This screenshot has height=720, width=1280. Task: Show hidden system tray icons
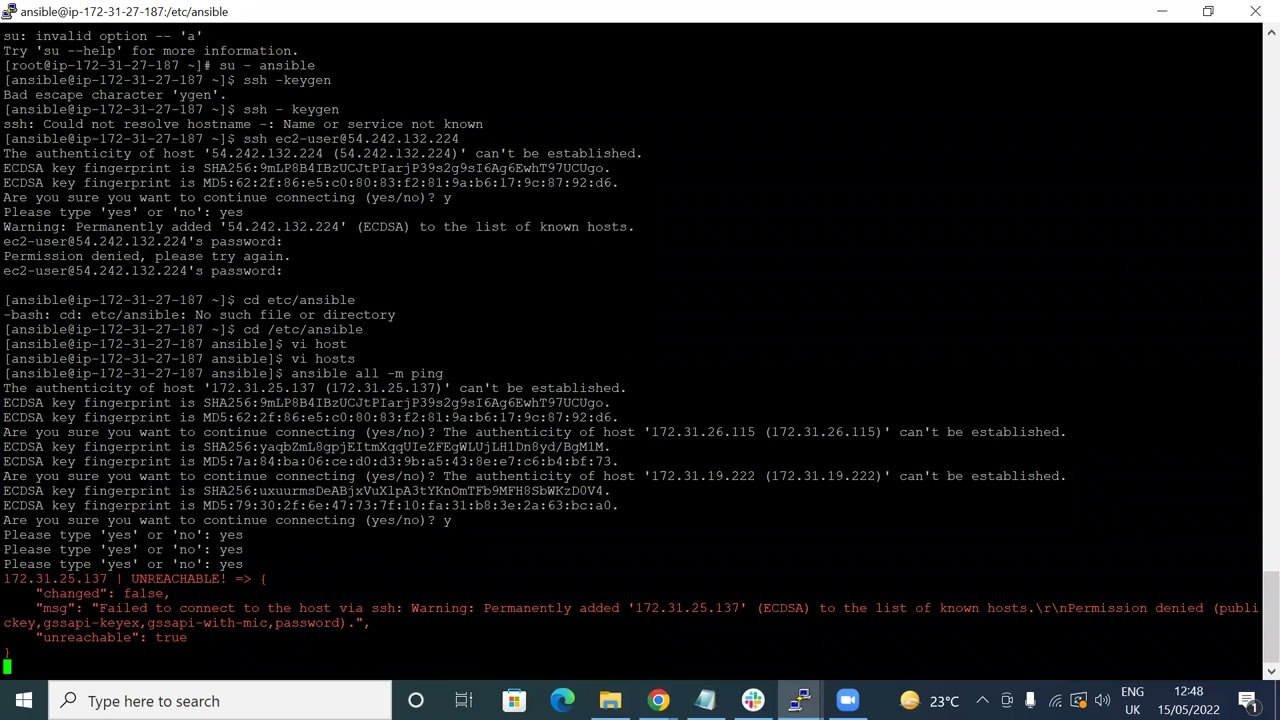point(982,701)
